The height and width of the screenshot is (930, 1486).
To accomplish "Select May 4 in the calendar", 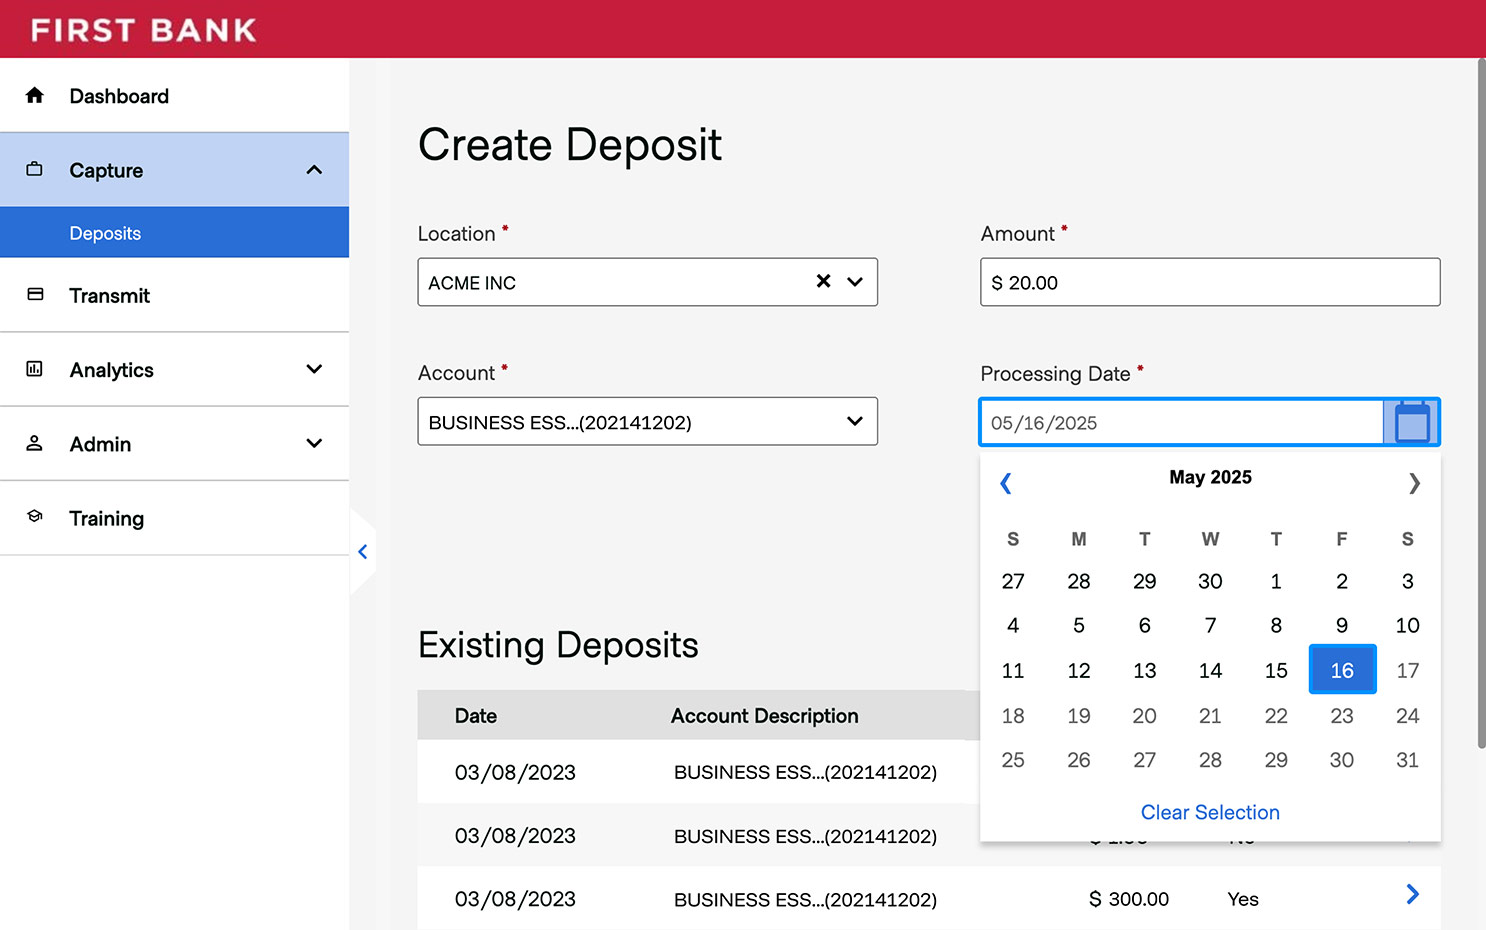I will pos(1013,625).
